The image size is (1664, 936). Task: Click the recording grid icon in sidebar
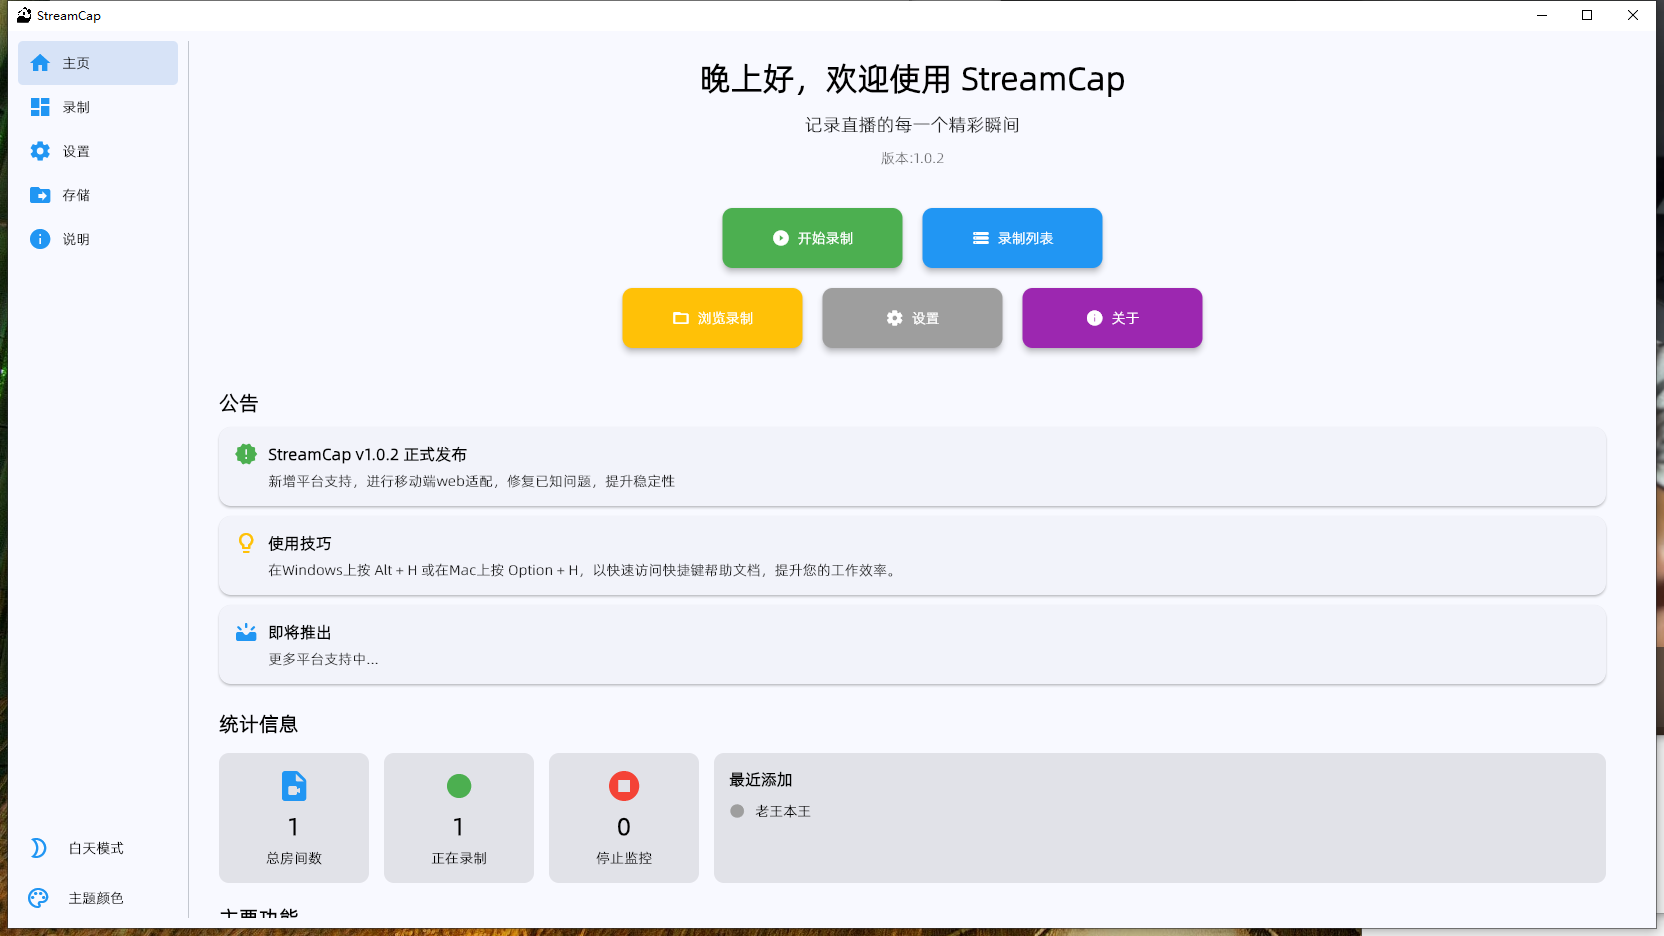[x=40, y=106]
